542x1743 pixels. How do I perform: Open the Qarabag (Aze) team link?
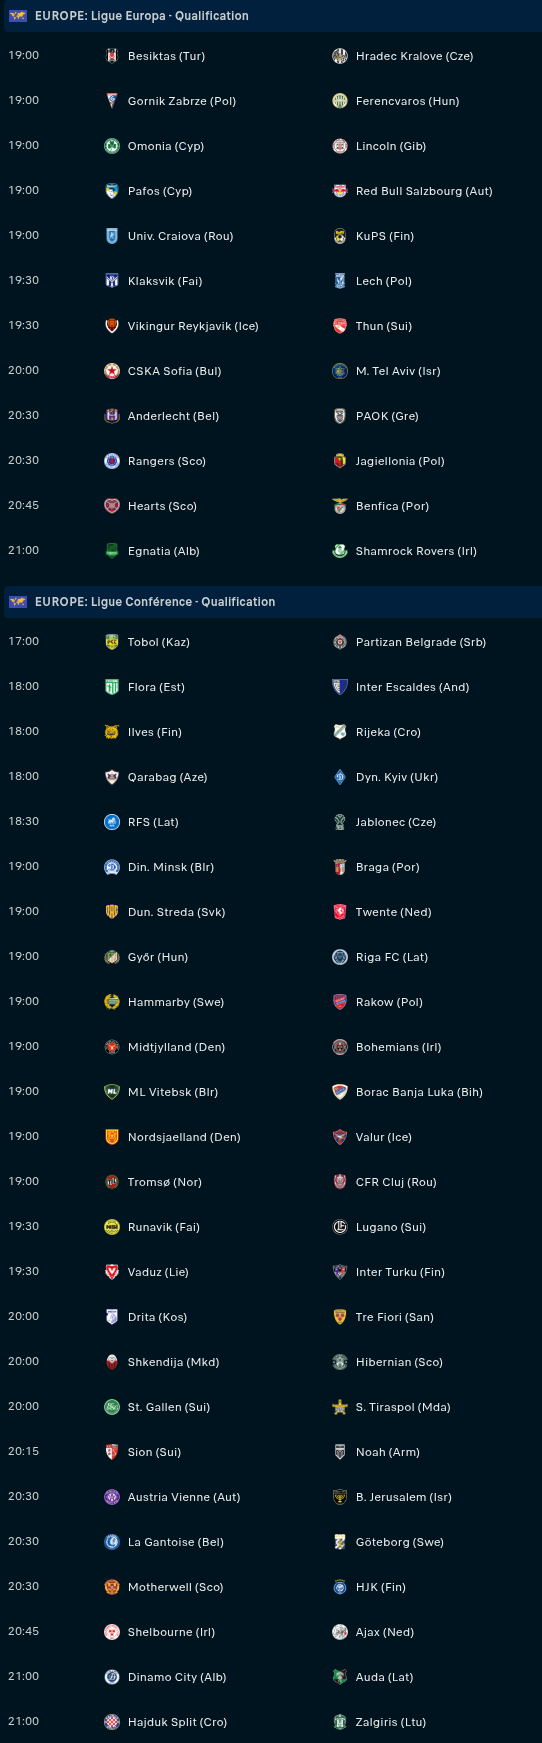(x=167, y=777)
